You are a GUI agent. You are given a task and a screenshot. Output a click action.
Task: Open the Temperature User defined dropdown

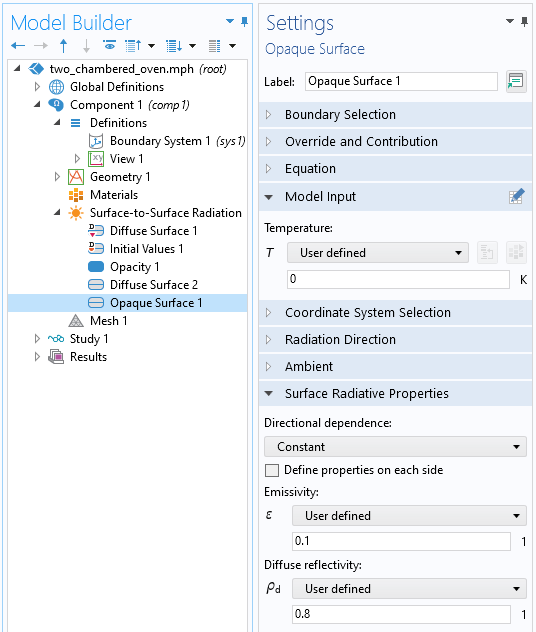click(x=378, y=253)
